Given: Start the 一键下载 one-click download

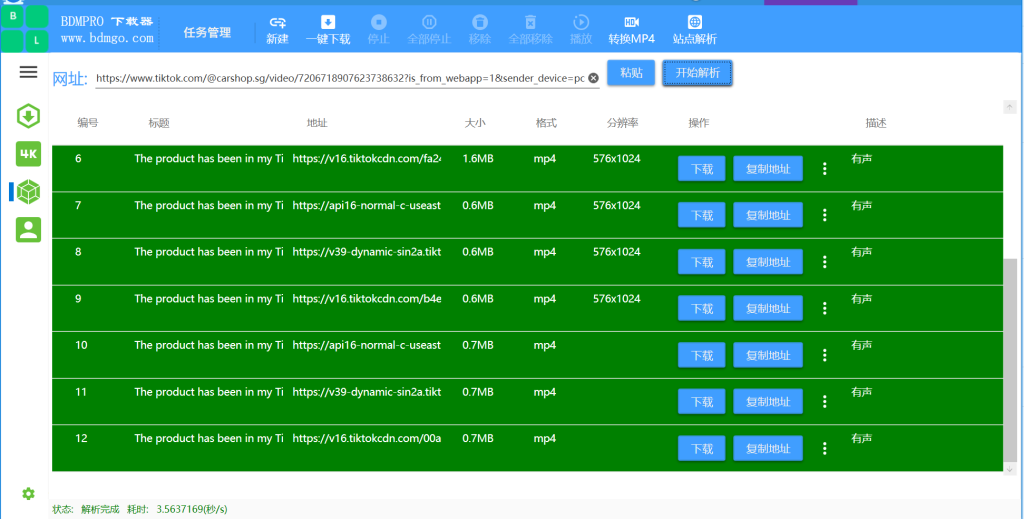Looking at the screenshot, I should (x=328, y=31).
